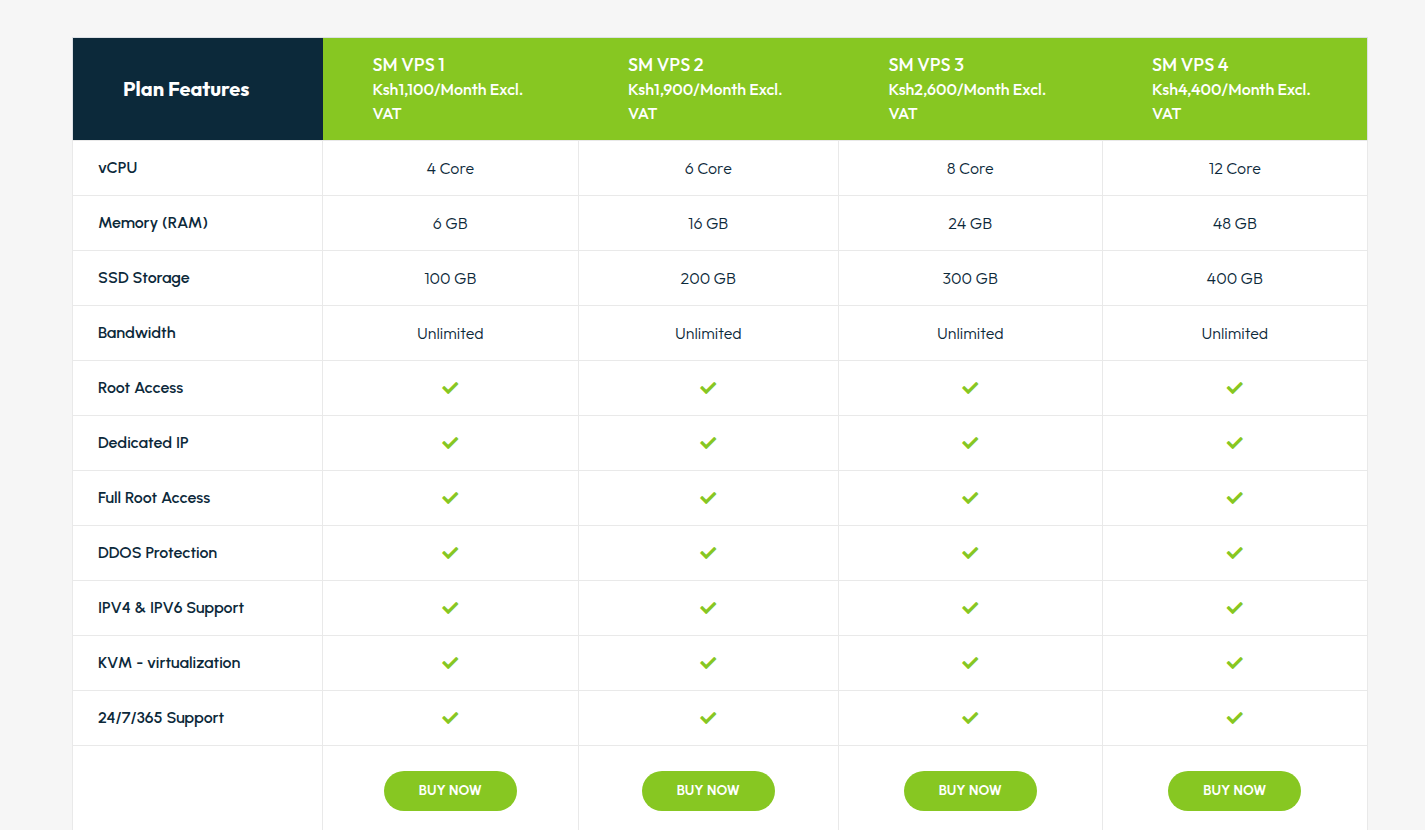Click Full Root Access checkmark for SM VPS 4

(x=1235, y=498)
